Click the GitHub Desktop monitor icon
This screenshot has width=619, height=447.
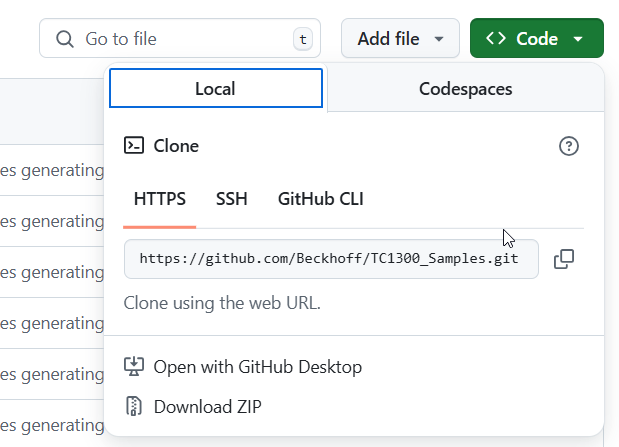click(x=134, y=367)
